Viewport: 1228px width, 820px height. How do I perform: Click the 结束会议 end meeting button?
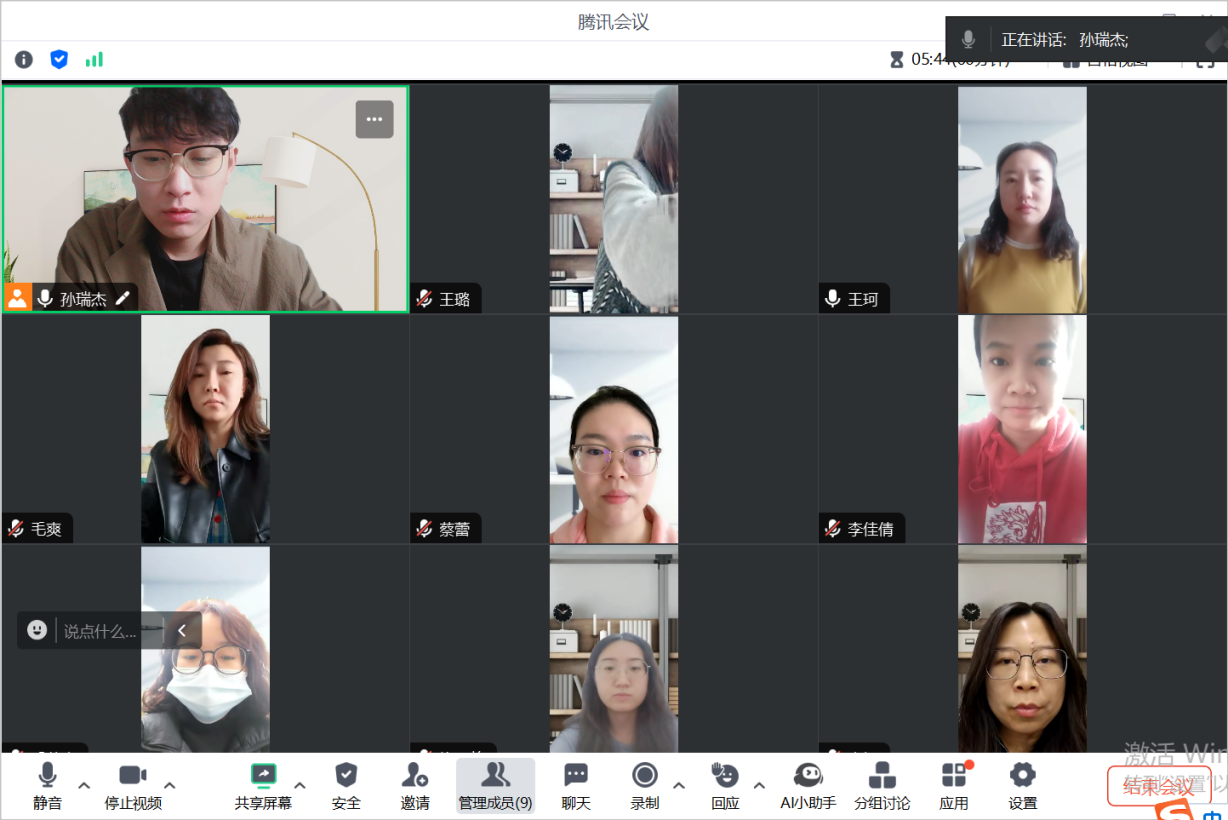[x=1158, y=786]
